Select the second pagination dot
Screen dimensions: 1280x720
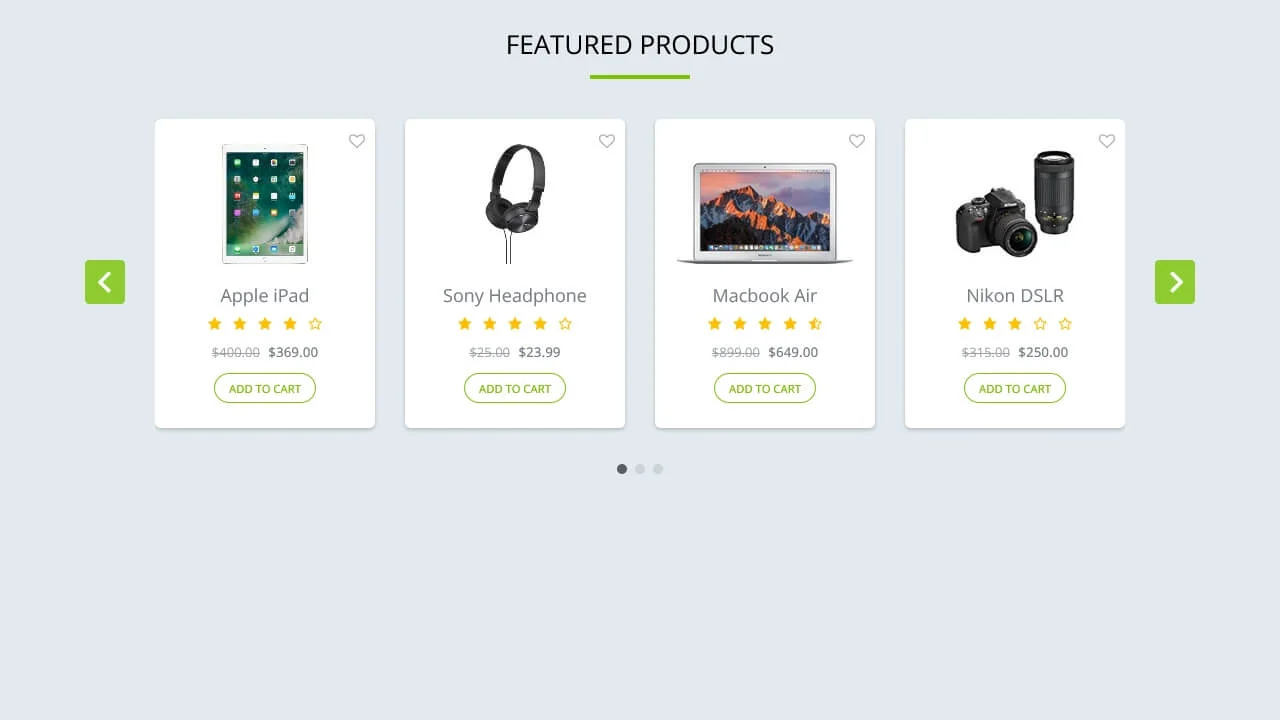pos(640,468)
